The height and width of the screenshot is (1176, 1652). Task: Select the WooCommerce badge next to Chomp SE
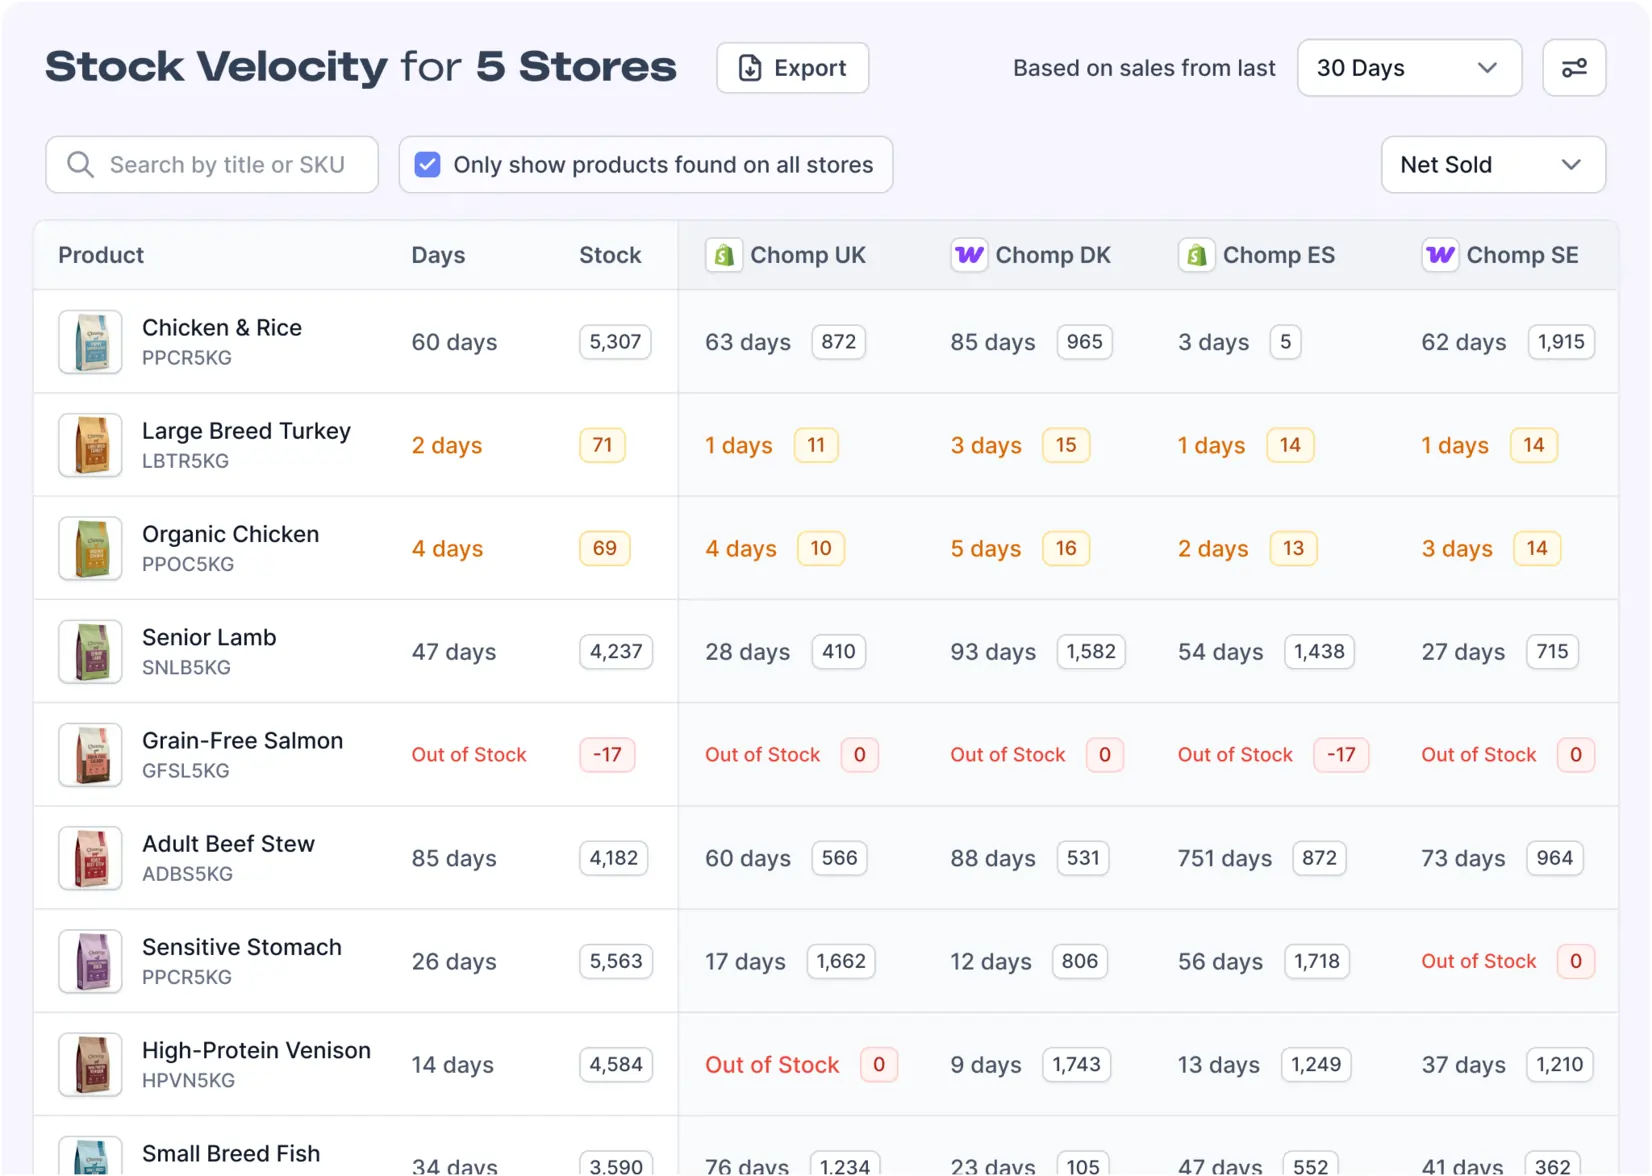(x=1439, y=255)
